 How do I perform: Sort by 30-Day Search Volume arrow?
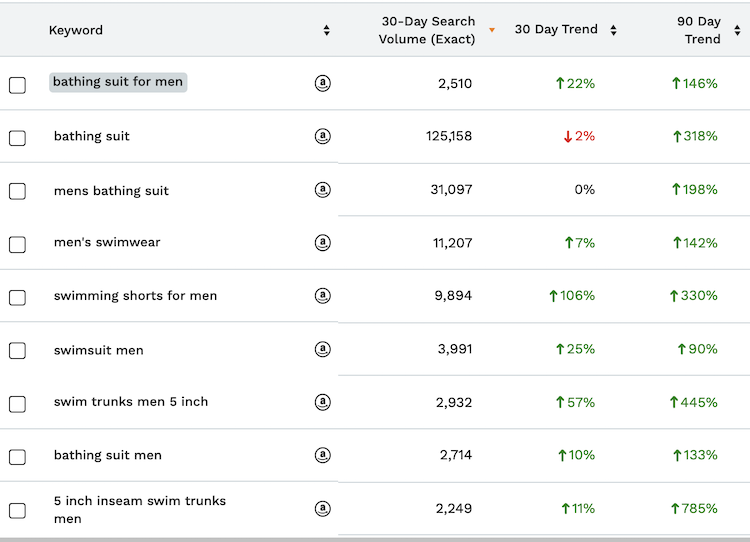coord(491,30)
